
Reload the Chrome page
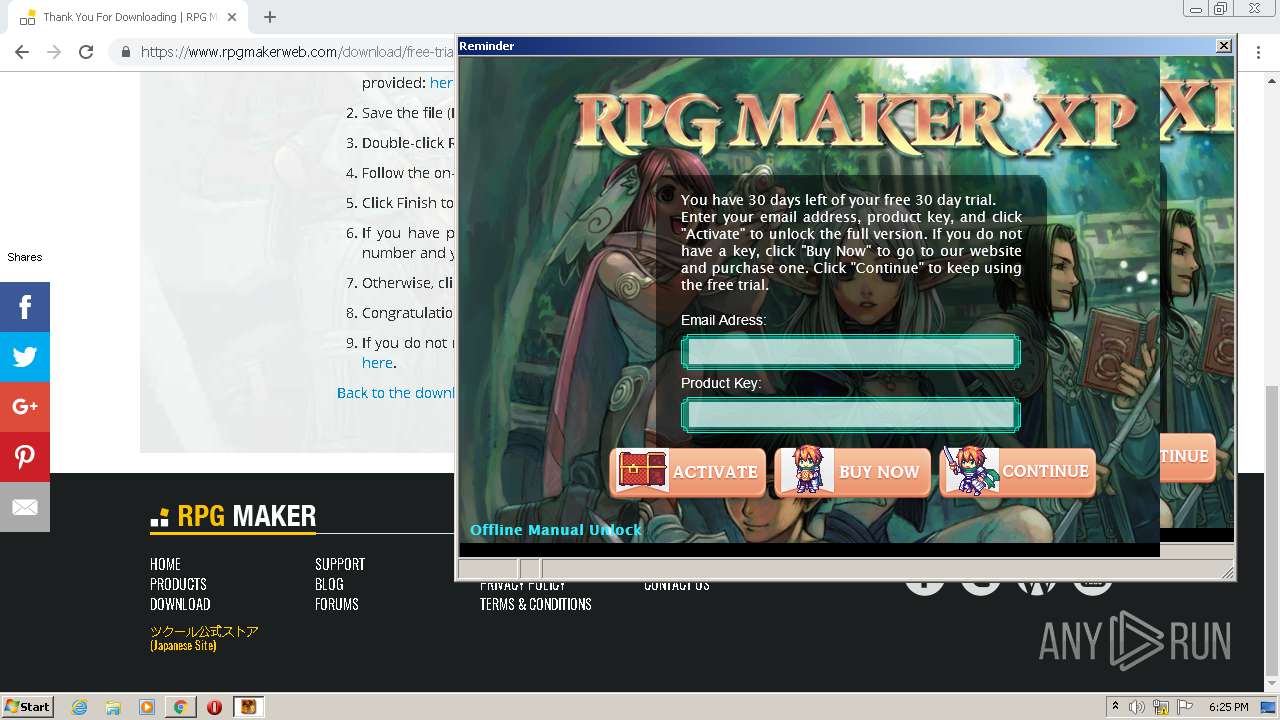[x=86, y=52]
